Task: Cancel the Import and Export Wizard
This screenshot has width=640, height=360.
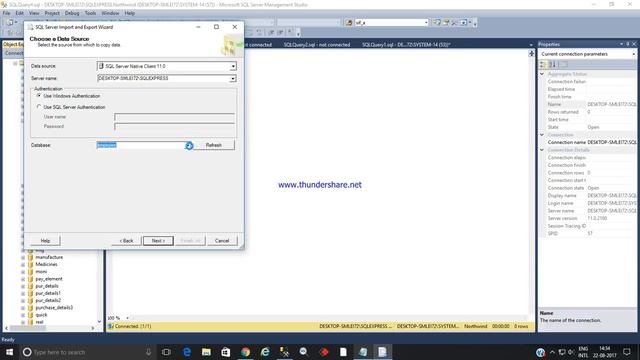Action: coord(222,241)
